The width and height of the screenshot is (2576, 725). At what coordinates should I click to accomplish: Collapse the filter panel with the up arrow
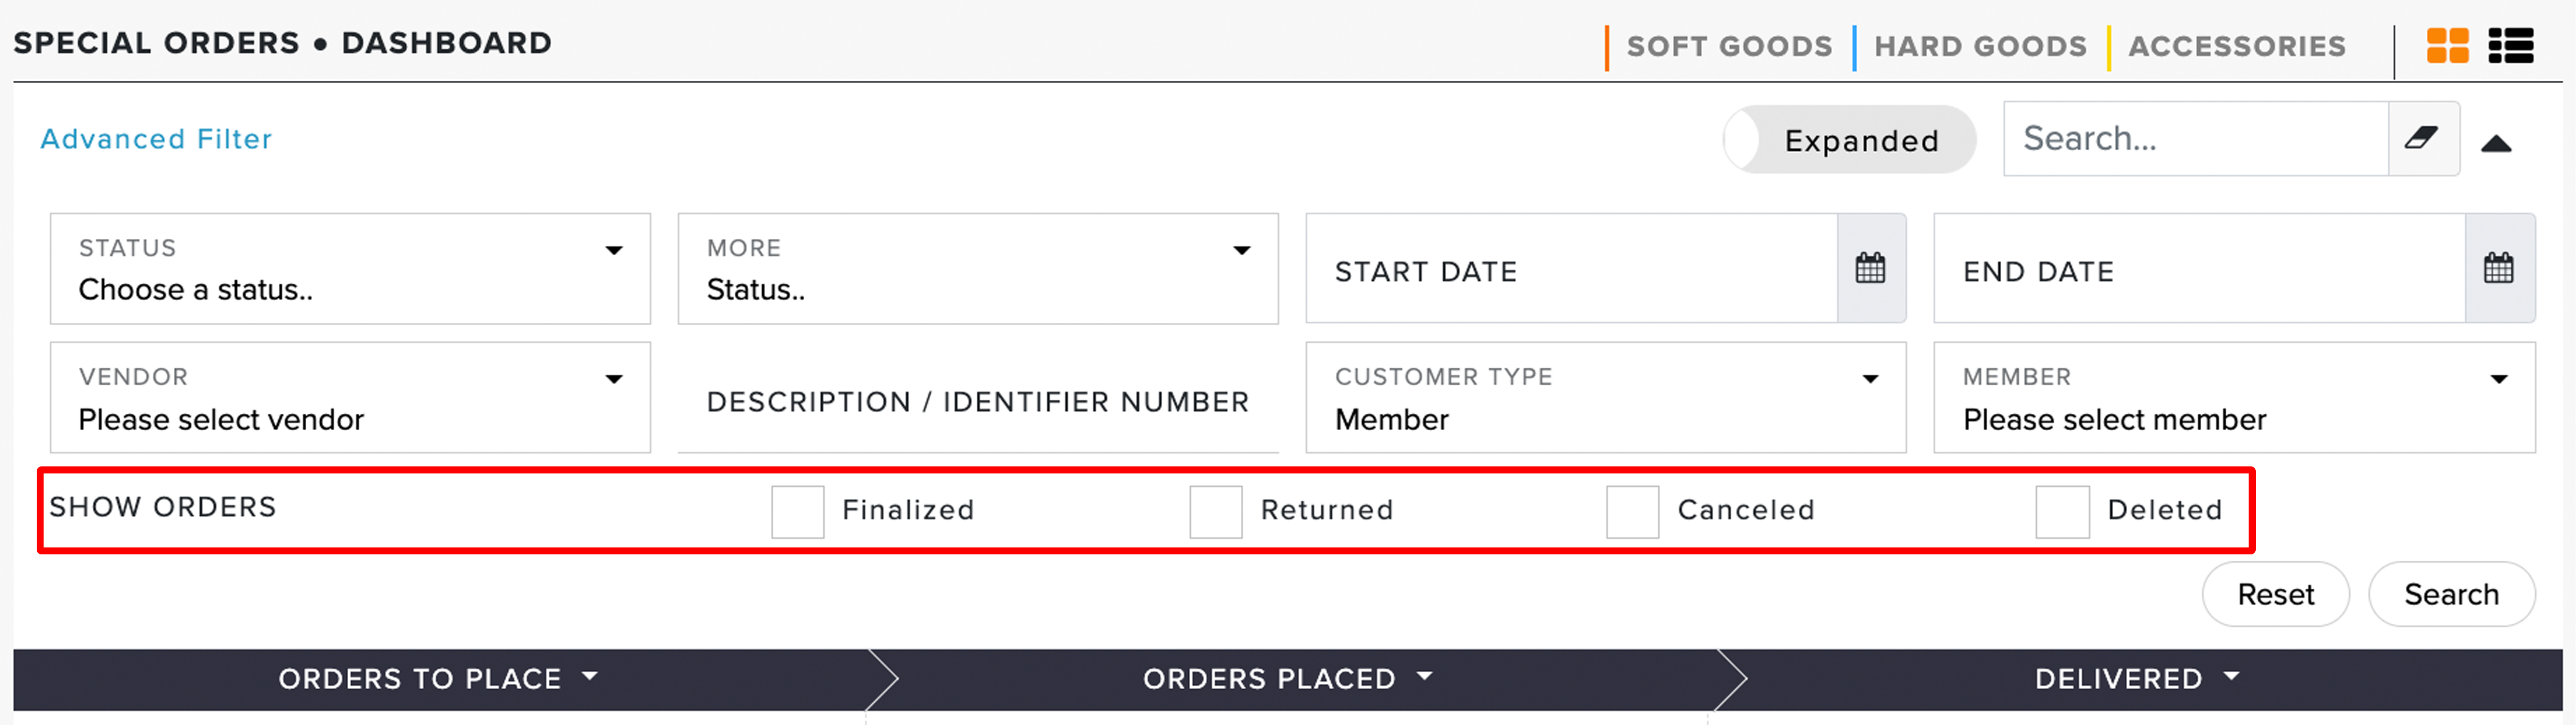[x=2496, y=144]
